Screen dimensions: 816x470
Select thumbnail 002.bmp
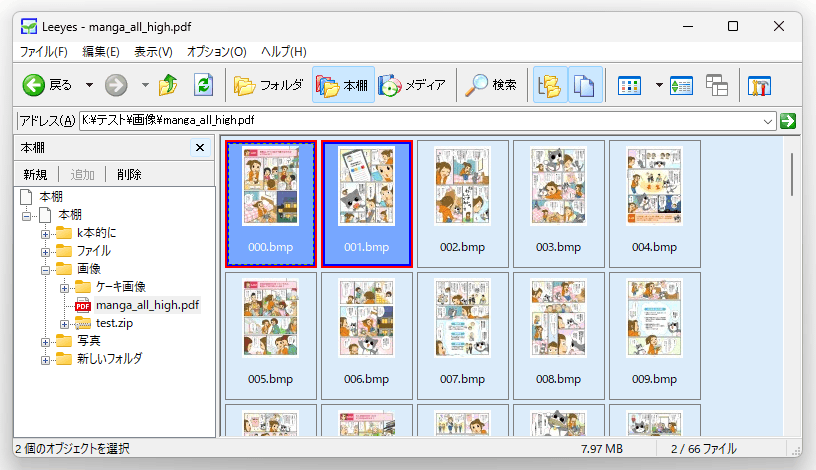pos(463,204)
